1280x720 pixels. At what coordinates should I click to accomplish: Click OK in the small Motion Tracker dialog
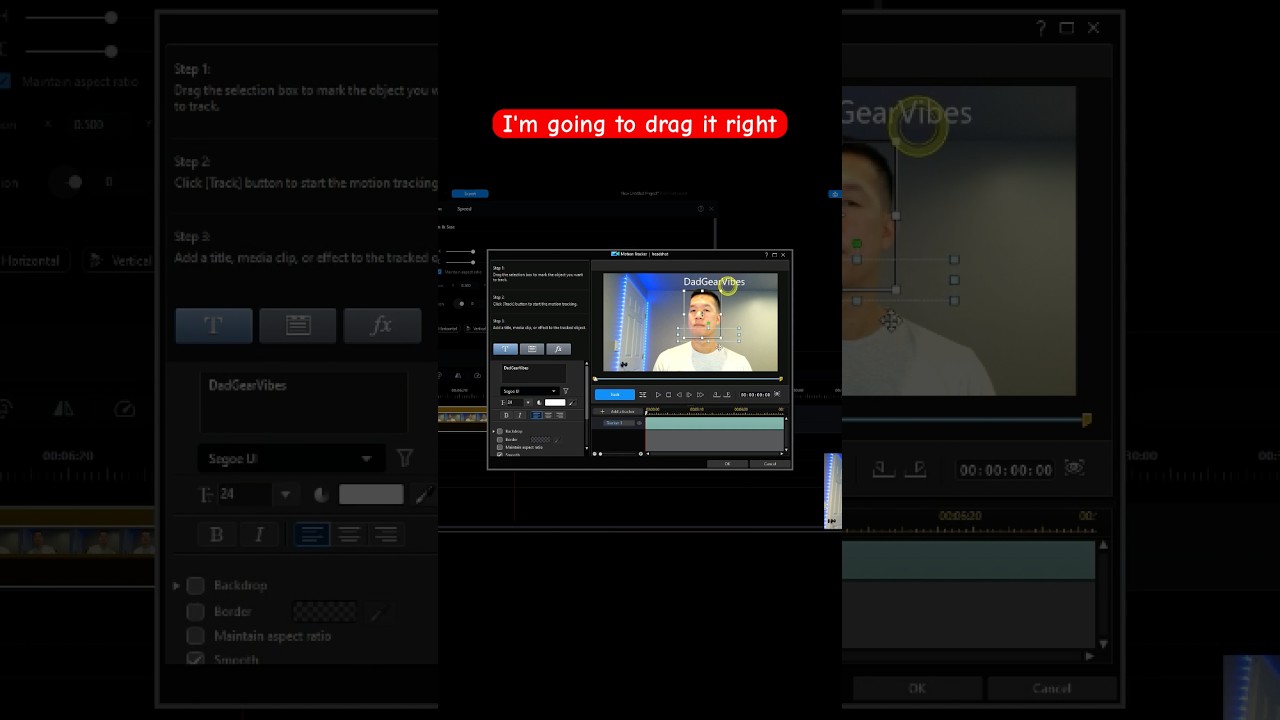(727, 464)
